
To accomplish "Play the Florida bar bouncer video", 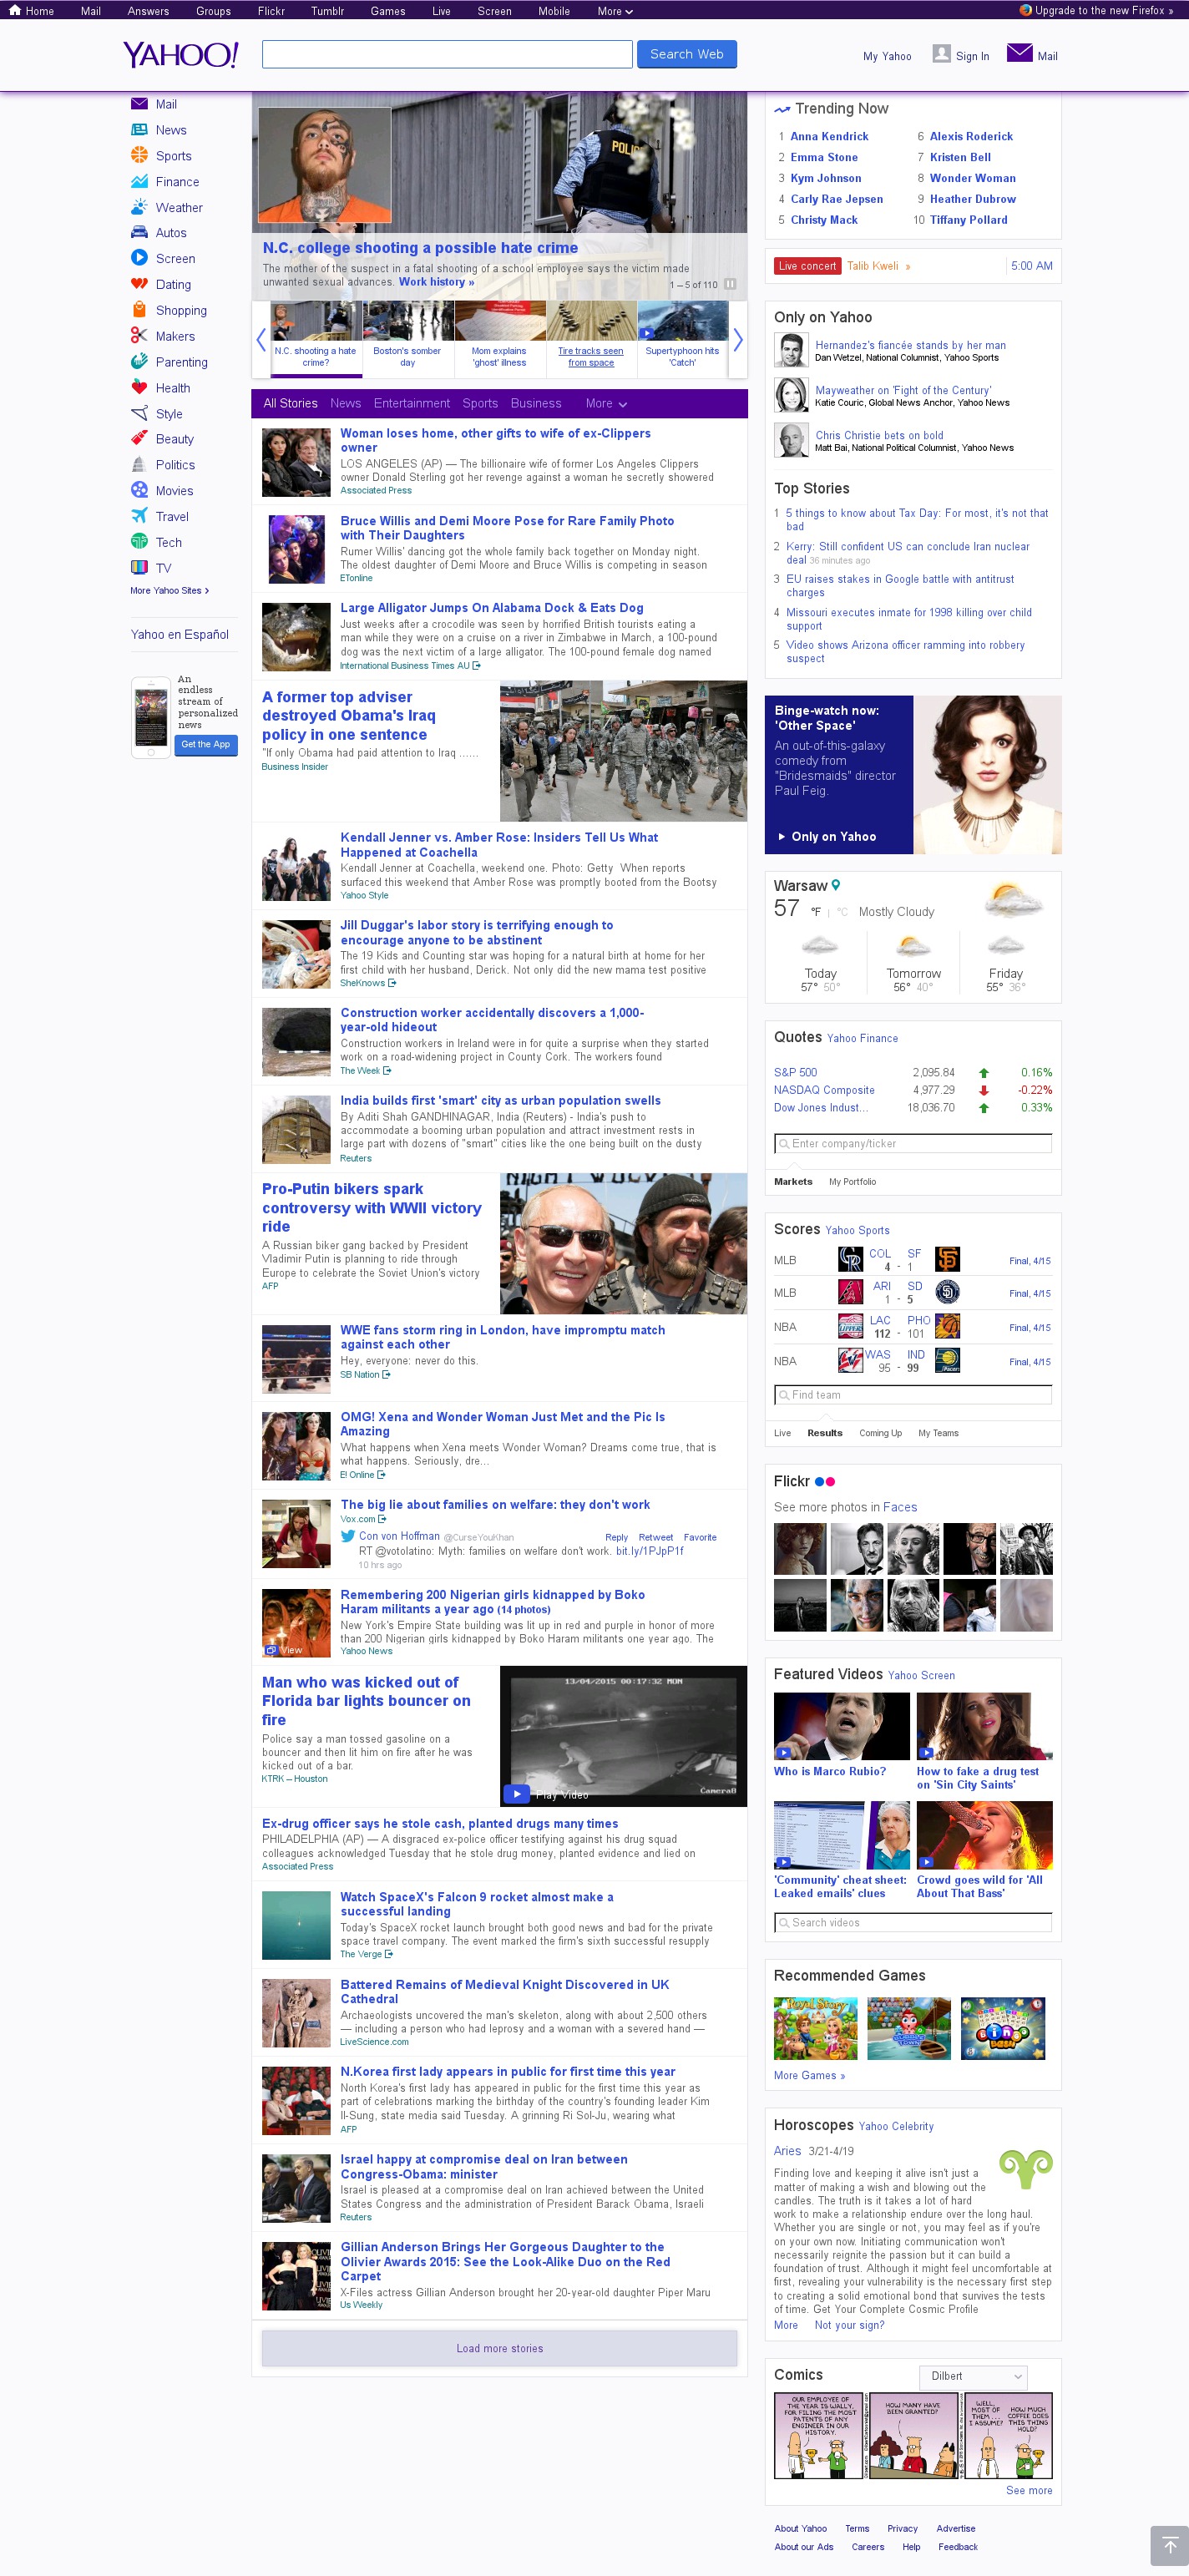I will point(516,1793).
